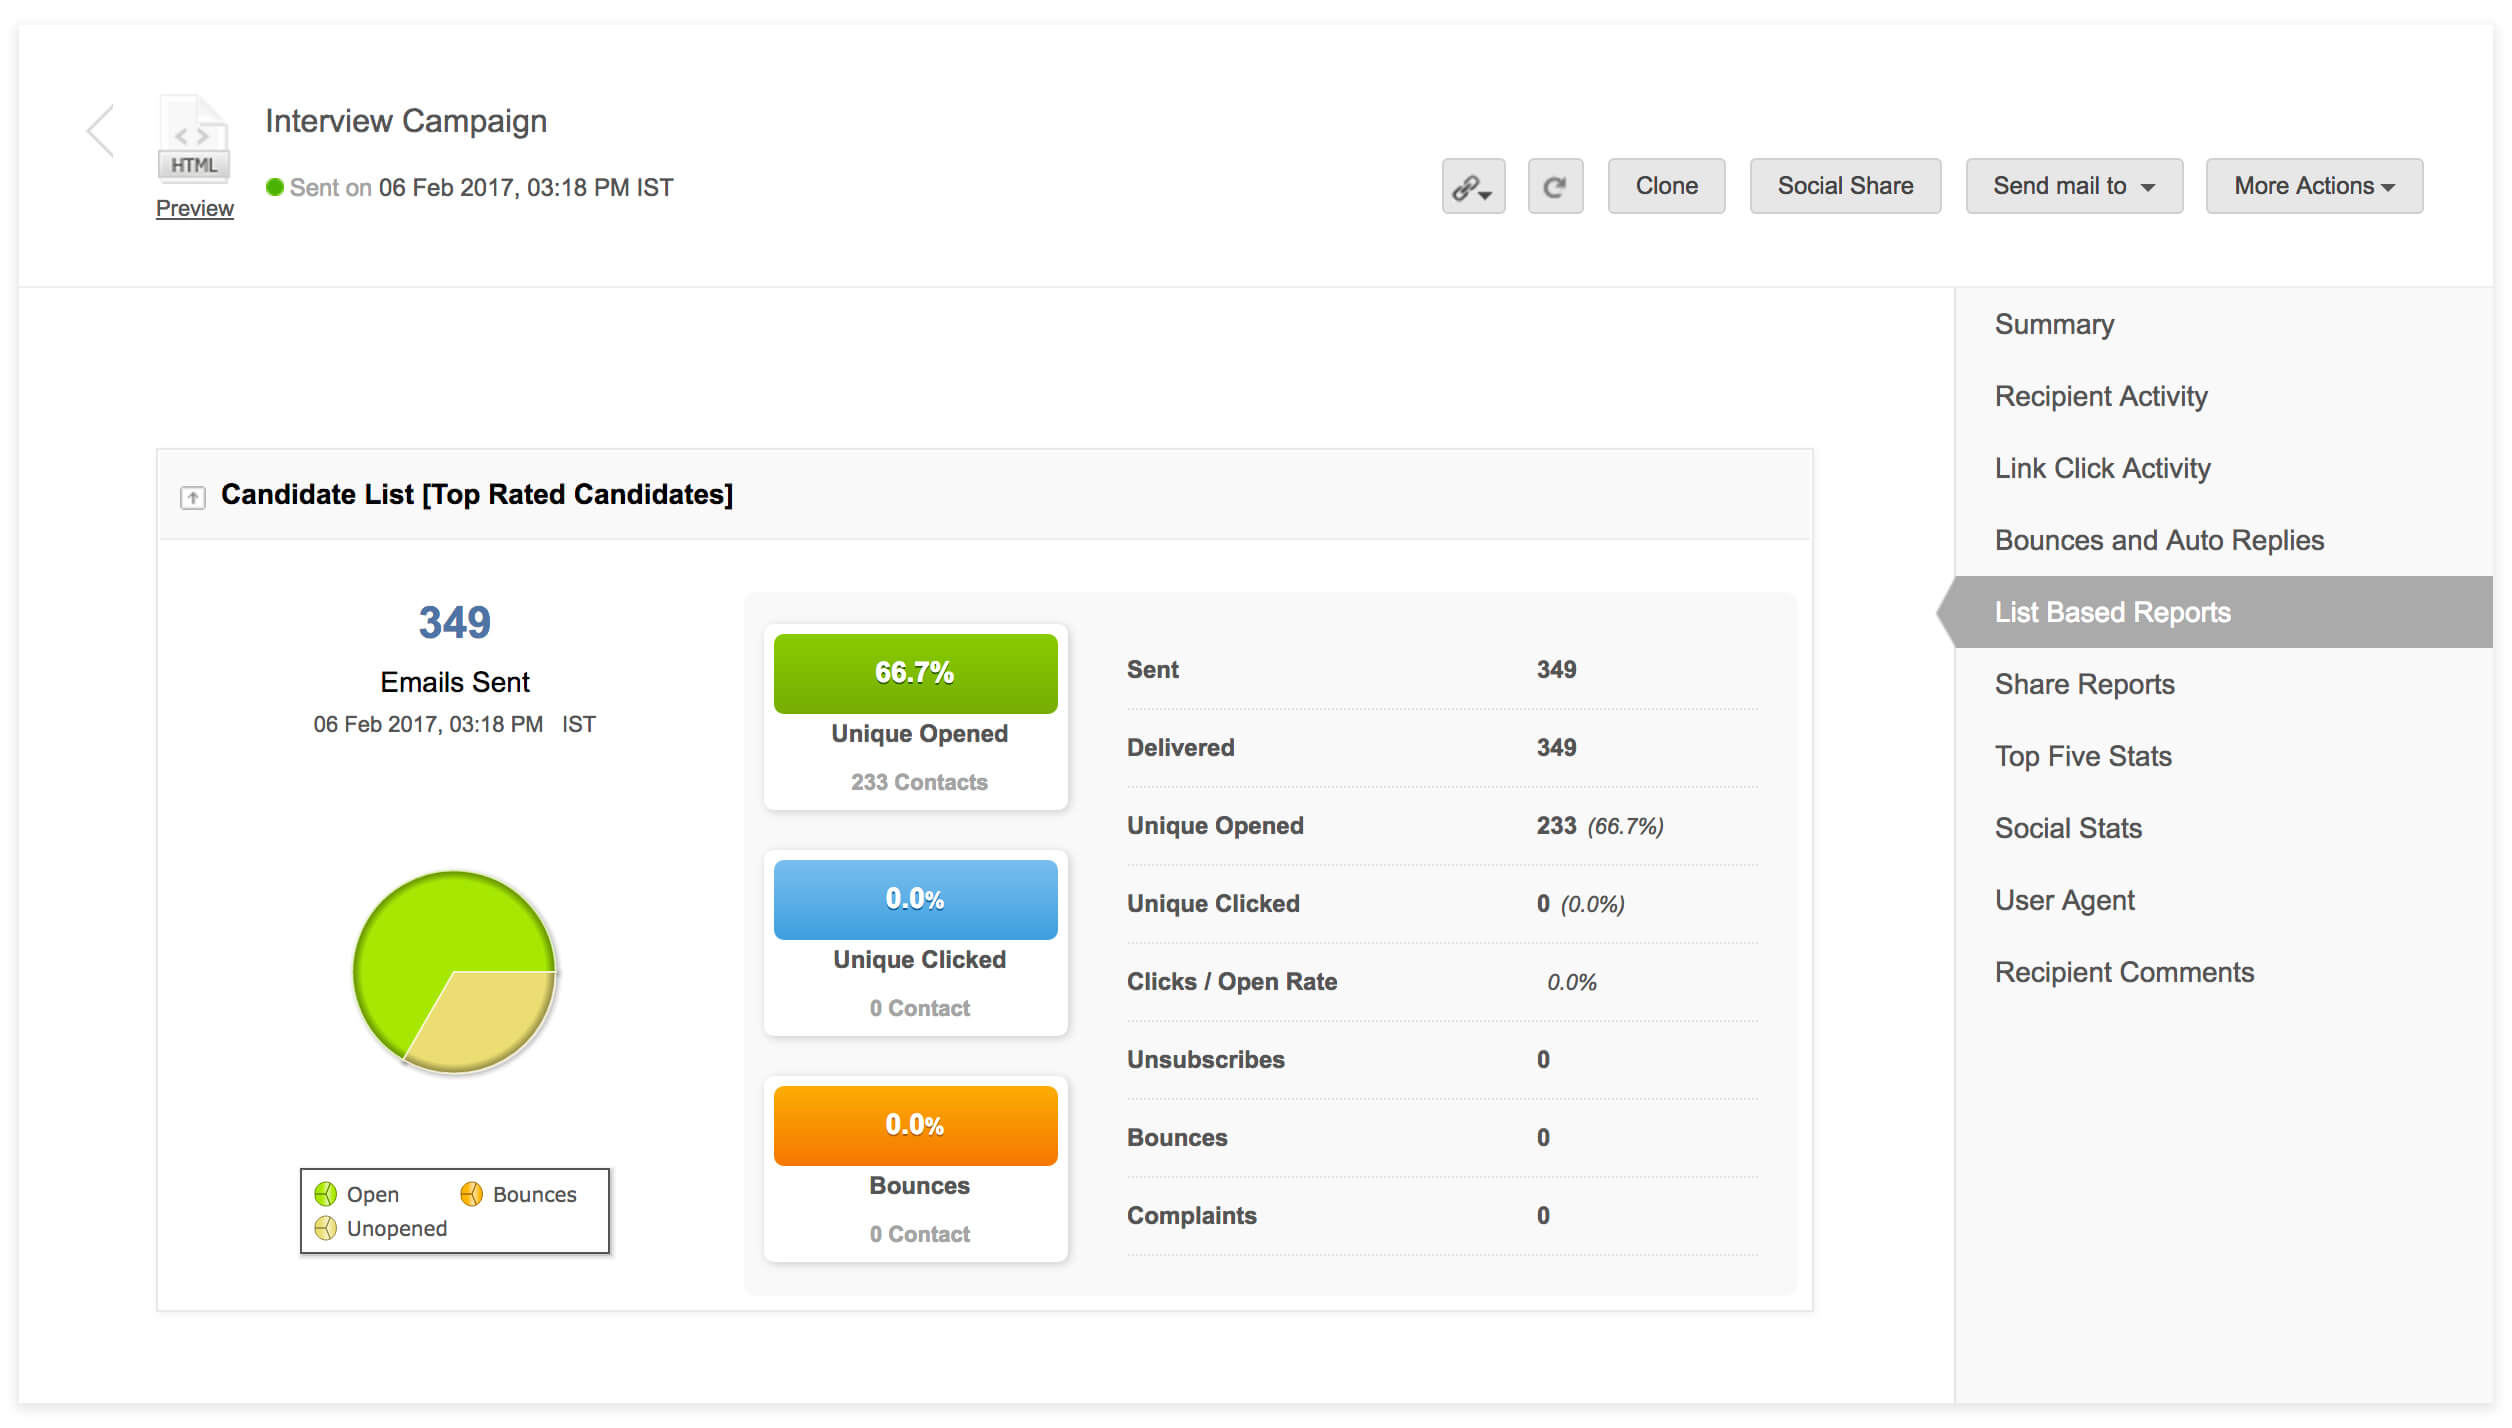The image size is (2512, 1428).
Task: Click the green Unique Opened 66.7% bar
Action: 915,673
